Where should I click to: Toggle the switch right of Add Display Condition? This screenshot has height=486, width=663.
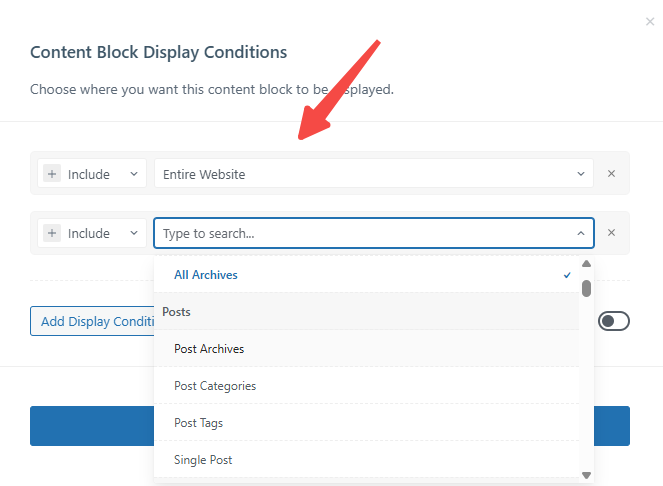[x=614, y=321]
